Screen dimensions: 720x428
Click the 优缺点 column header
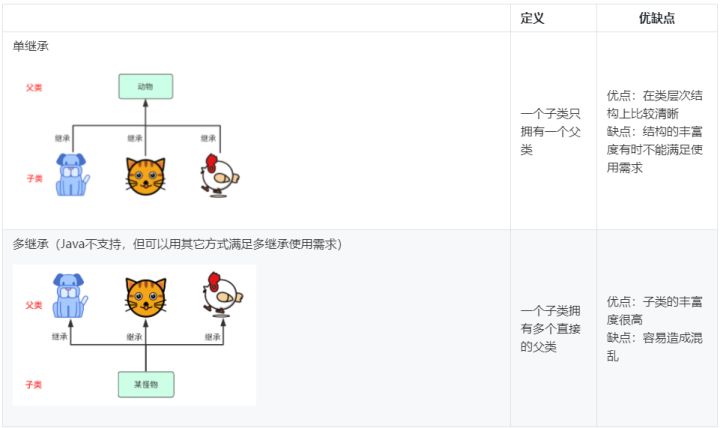657,18
